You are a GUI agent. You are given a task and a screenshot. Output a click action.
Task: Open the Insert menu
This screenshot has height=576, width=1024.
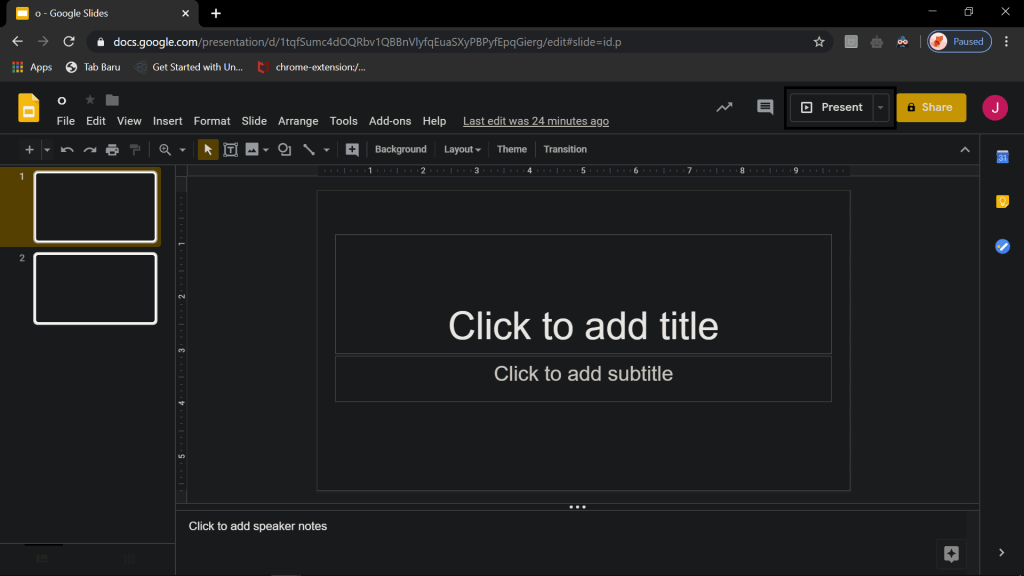coord(167,121)
